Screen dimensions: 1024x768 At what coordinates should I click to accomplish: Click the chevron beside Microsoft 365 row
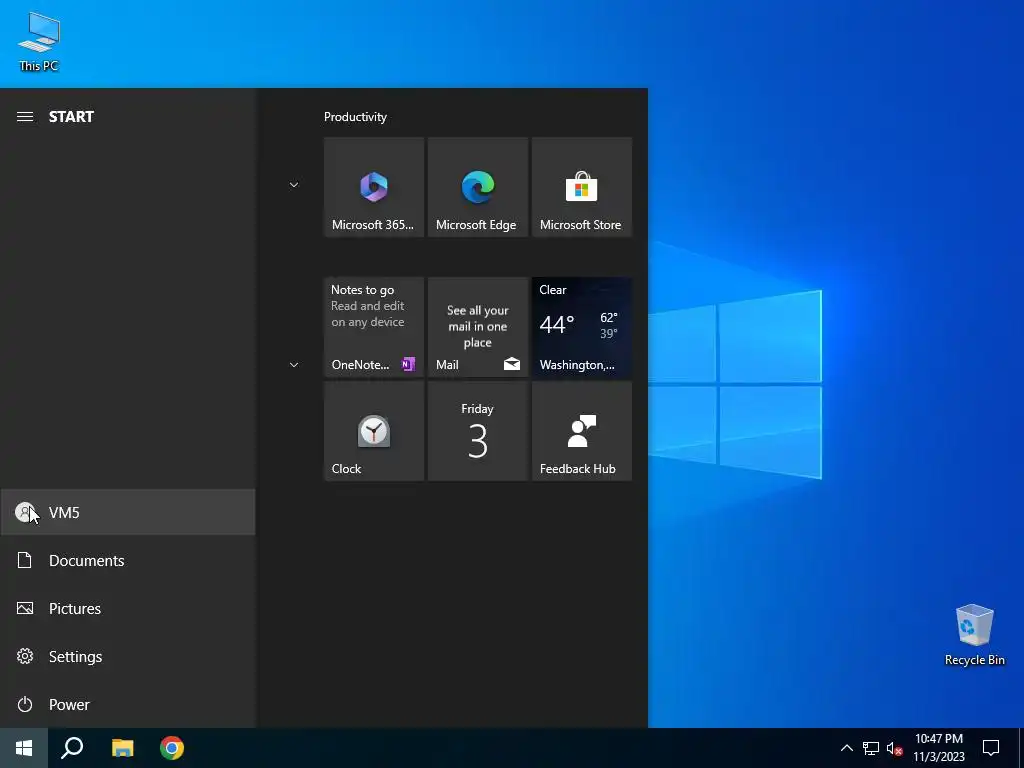coord(294,185)
